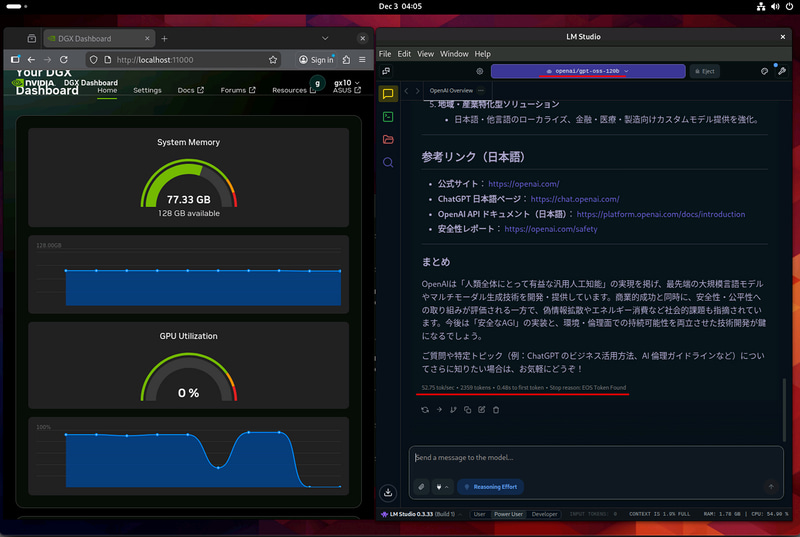The height and width of the screenshot is (537, 800).
Task: Open the wrench settings icon in LM Studio
Action: pyautogui.click(x=782, y=71)
